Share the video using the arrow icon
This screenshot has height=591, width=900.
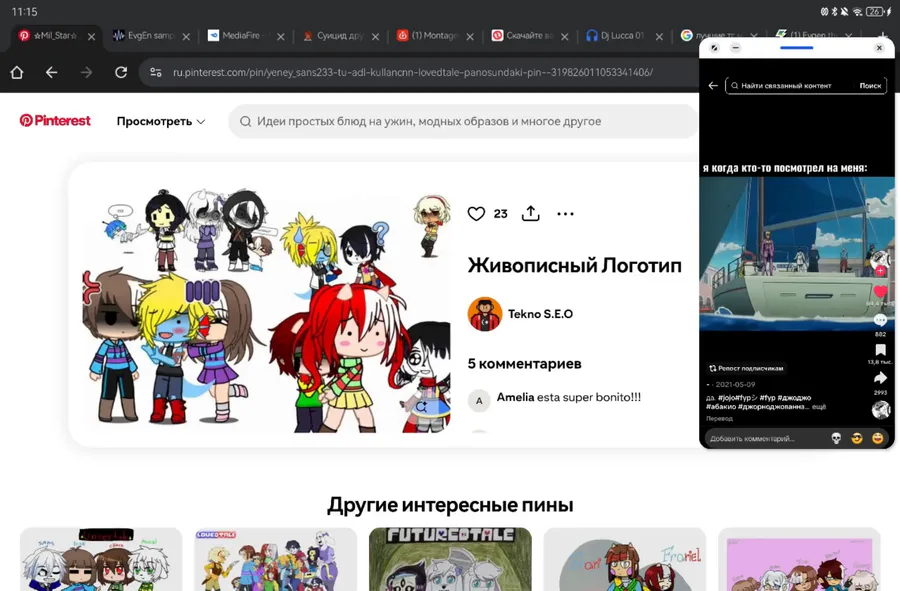click(880, 378)
